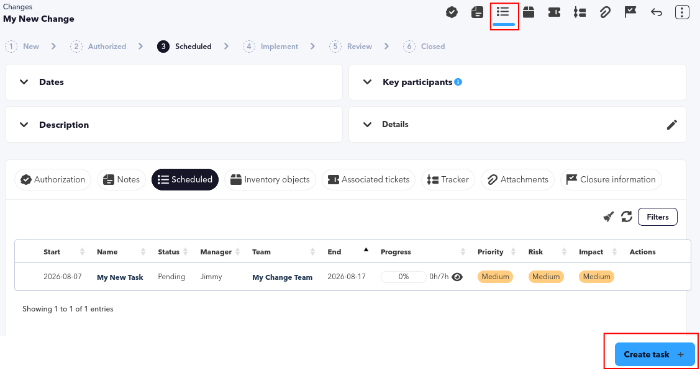Expand the Description section
700x371 pixels.
coord(24,125)
